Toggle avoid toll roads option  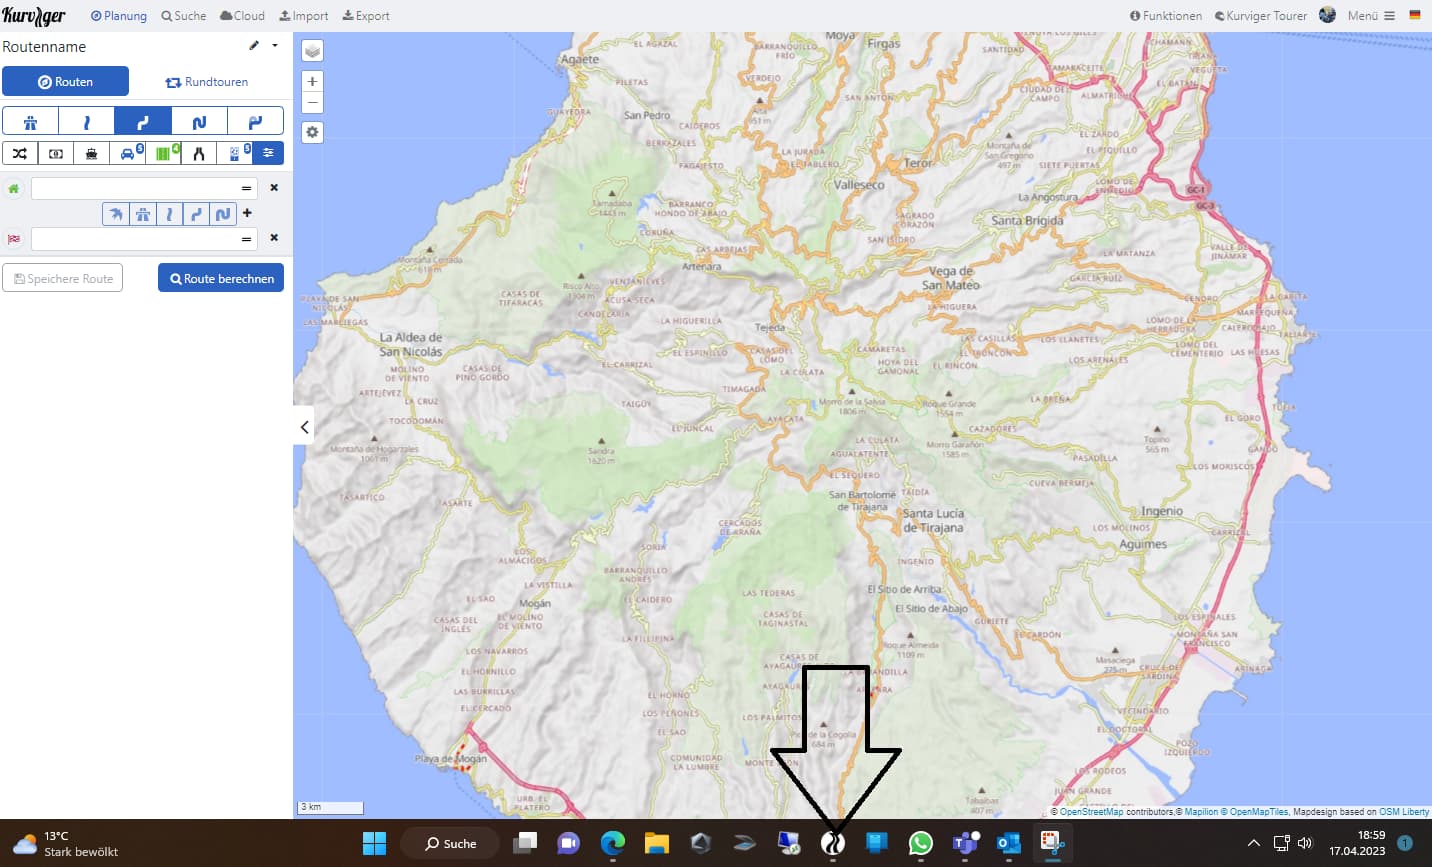point(56,153)
